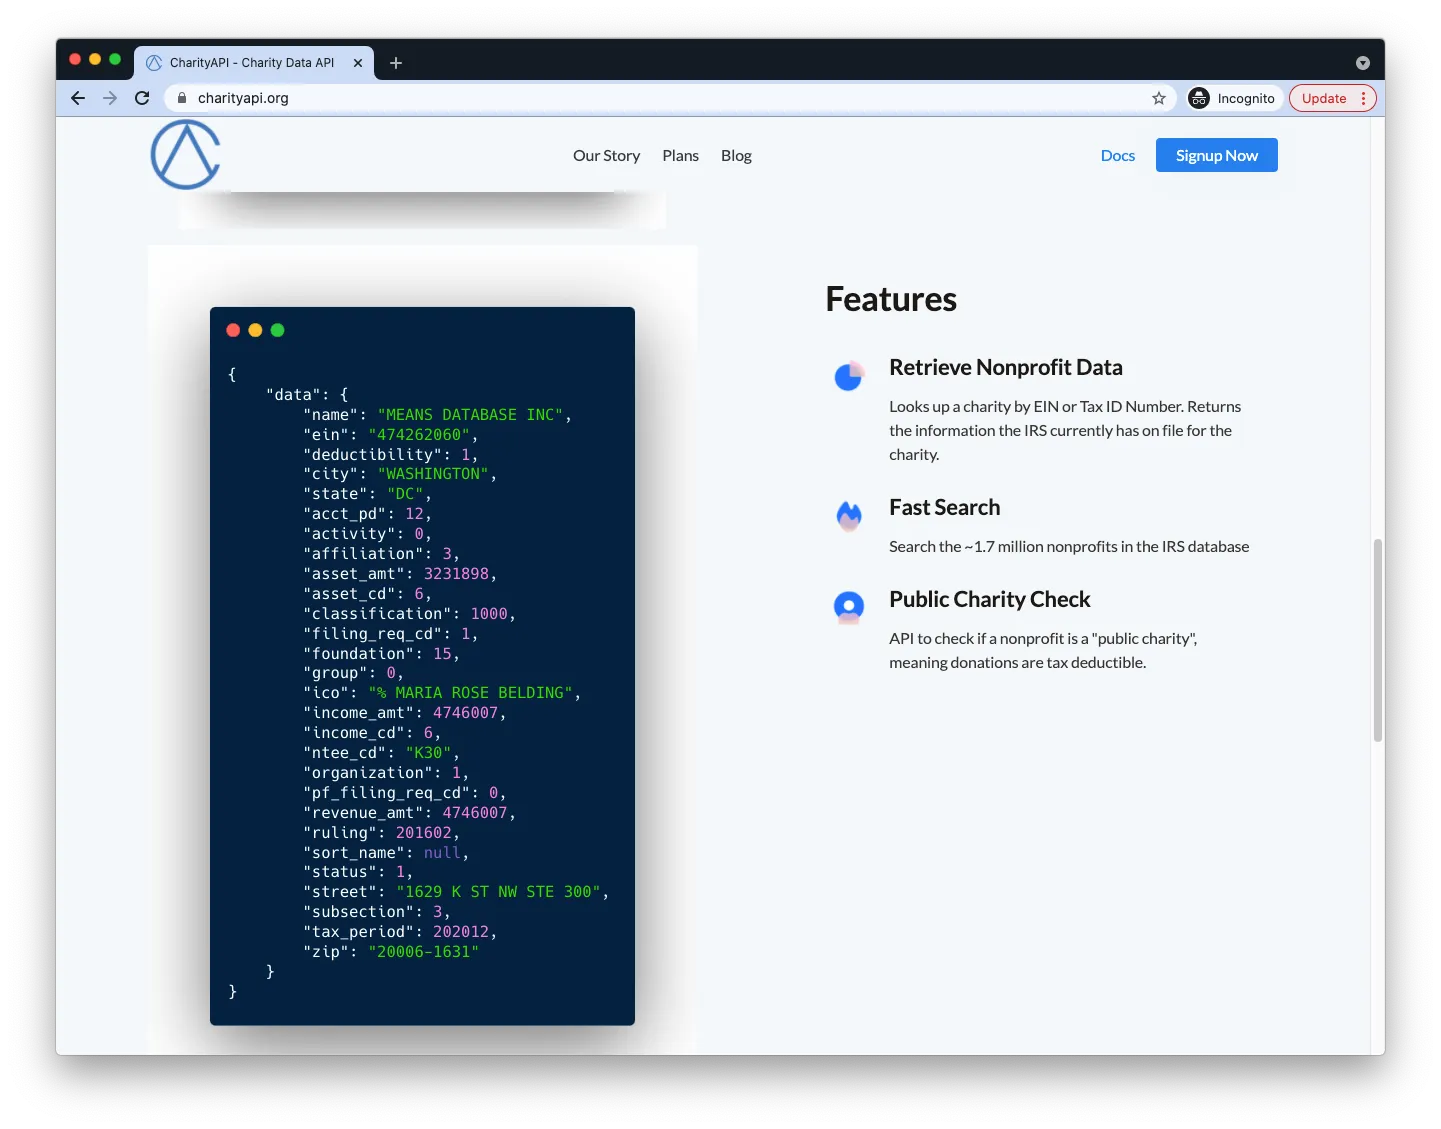Reload the charityapi.org page
The height and width of the screenshot is (1129, 1441).
142,98
